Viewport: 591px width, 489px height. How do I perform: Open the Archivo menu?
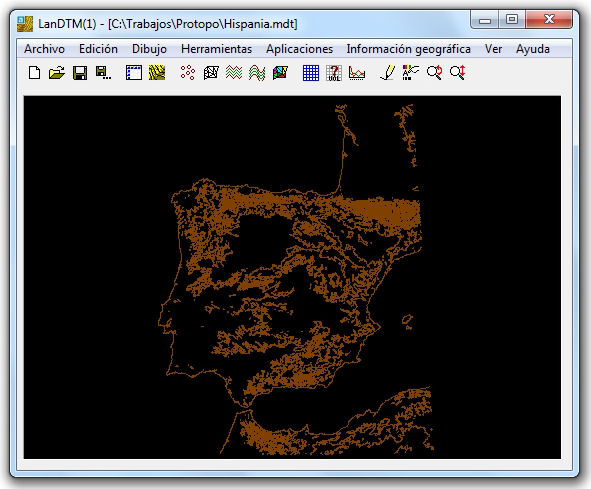coord(44,49)
